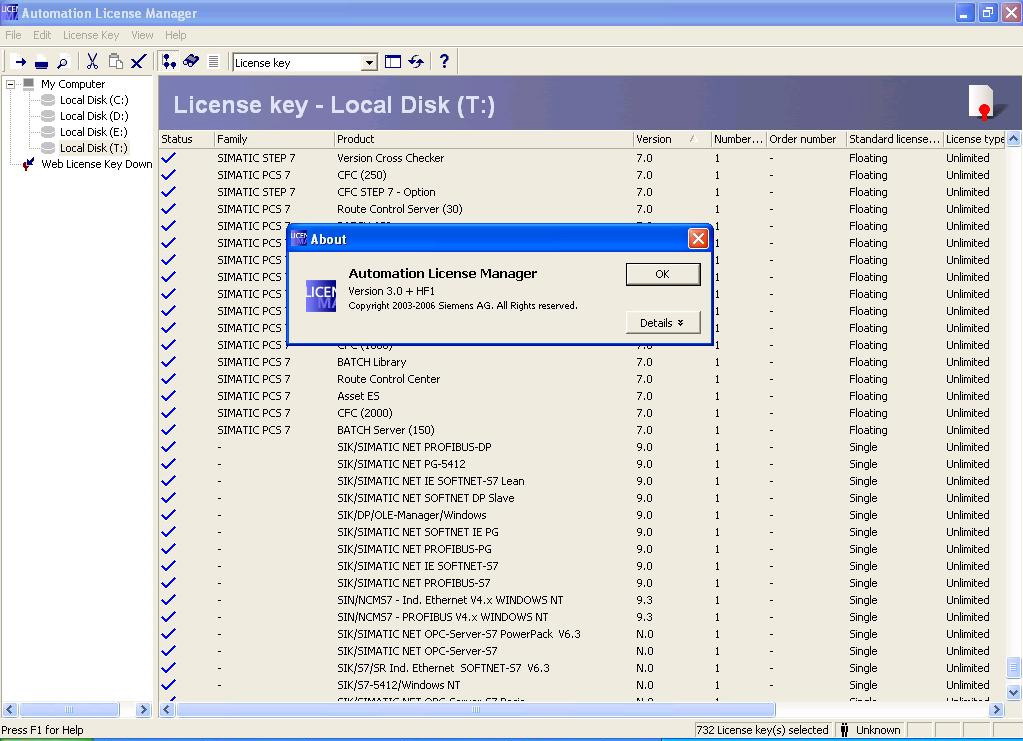1023x741 pixels.
Task: Sort by the License type column header
Action: [975, 139]
